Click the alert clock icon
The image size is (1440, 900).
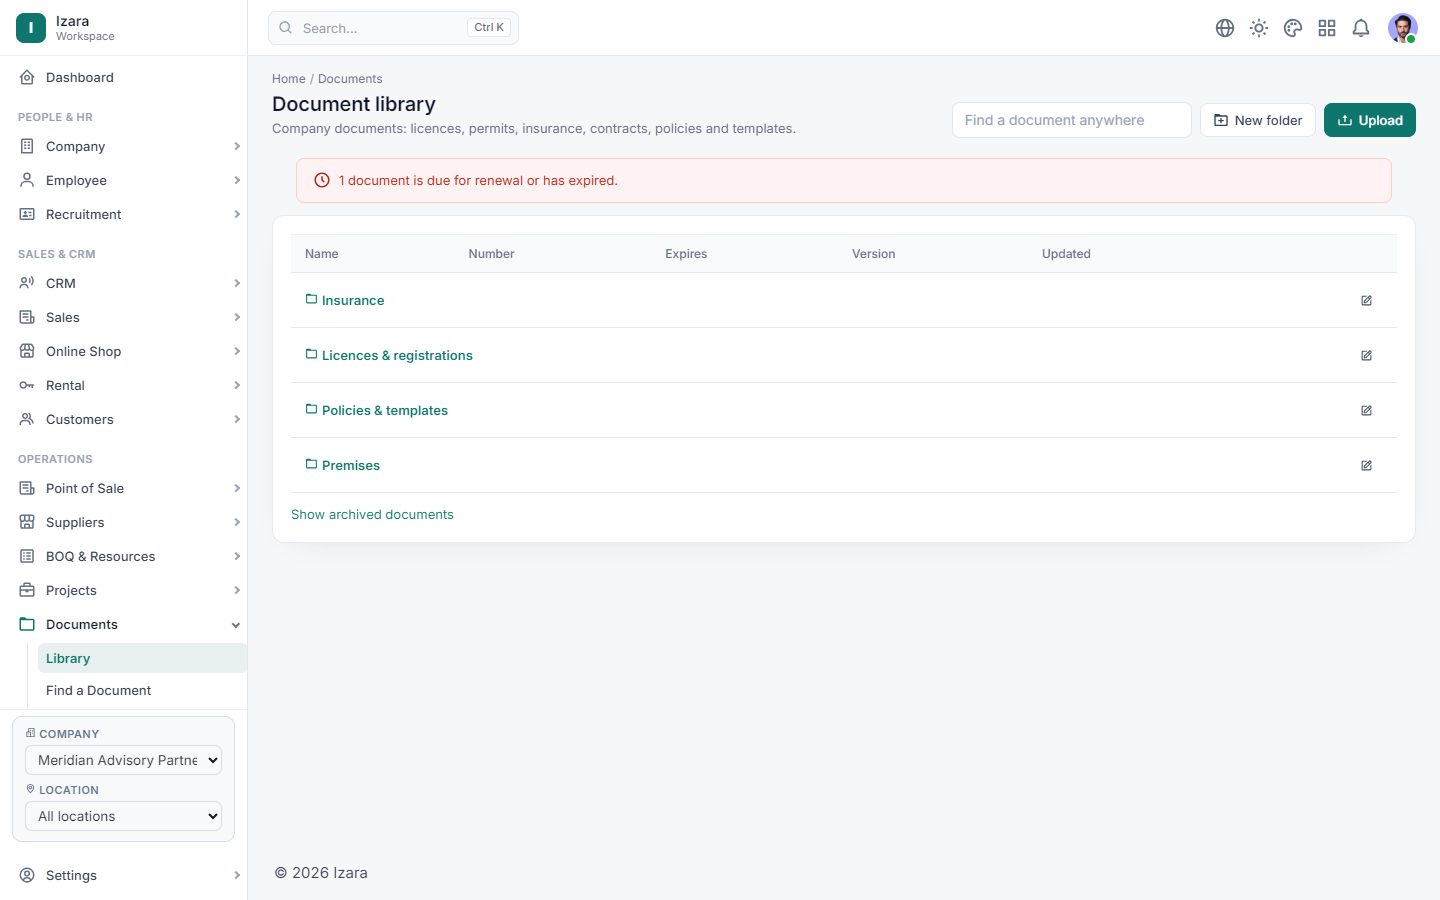point(322,180)
